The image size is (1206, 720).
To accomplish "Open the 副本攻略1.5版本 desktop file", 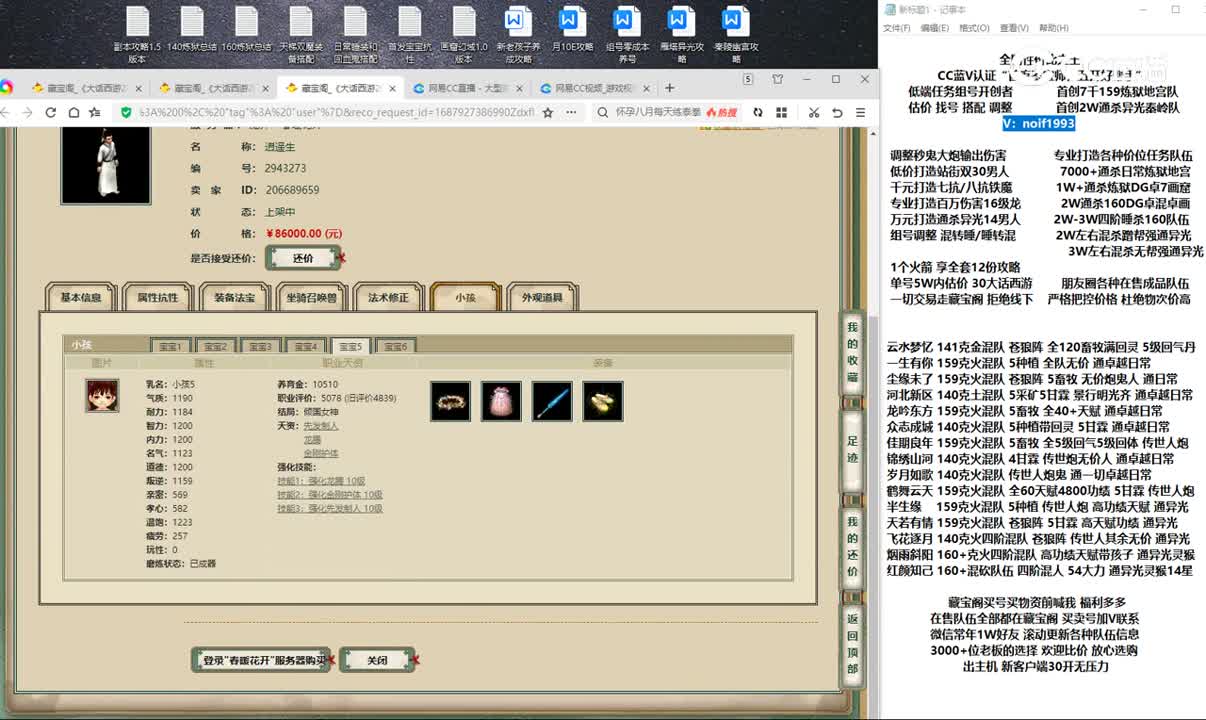I will pyautogui.click(x=137, y=34).
